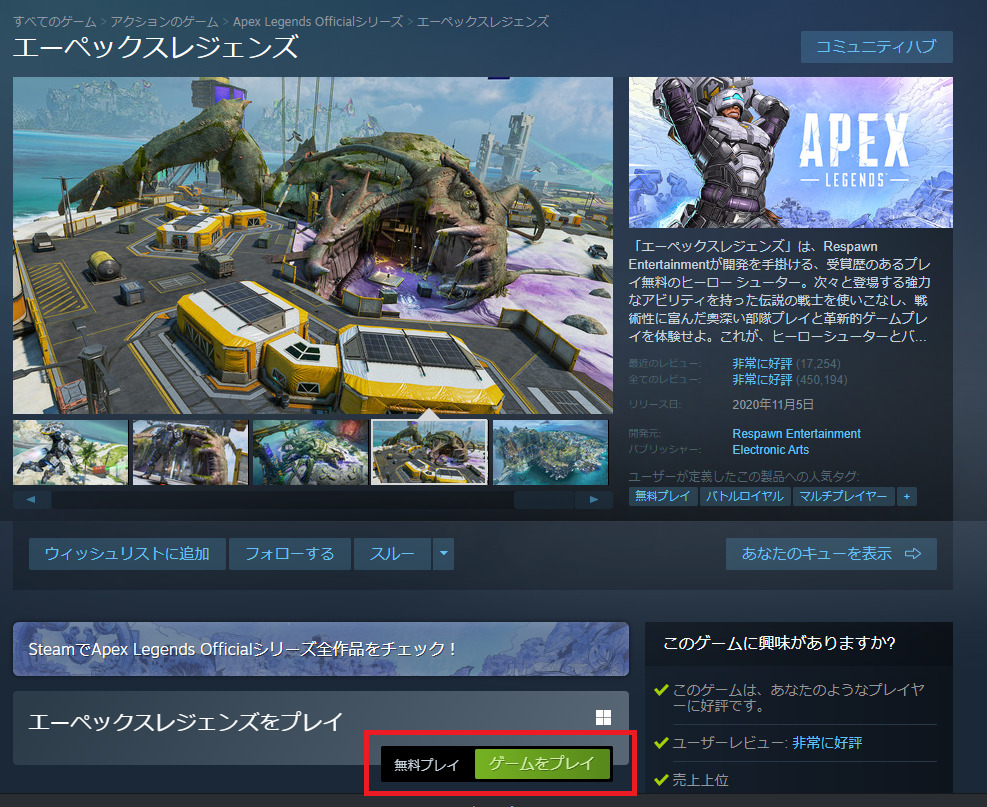Click the right arrow of thumbnail strip

594,500
